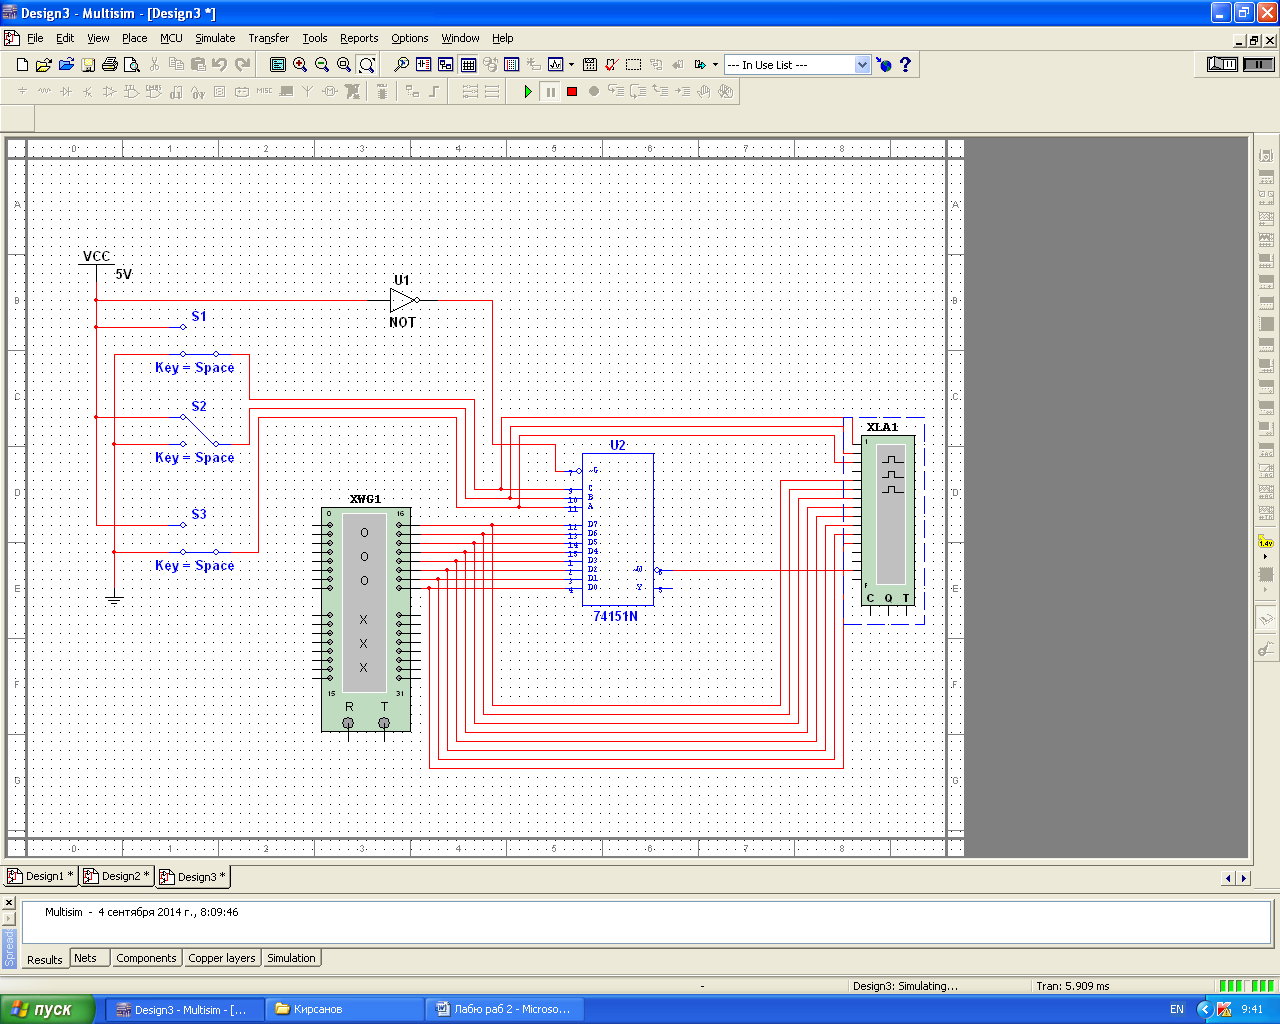
Task: Open the Windows пуск start button
Action: click(47, 1009)
